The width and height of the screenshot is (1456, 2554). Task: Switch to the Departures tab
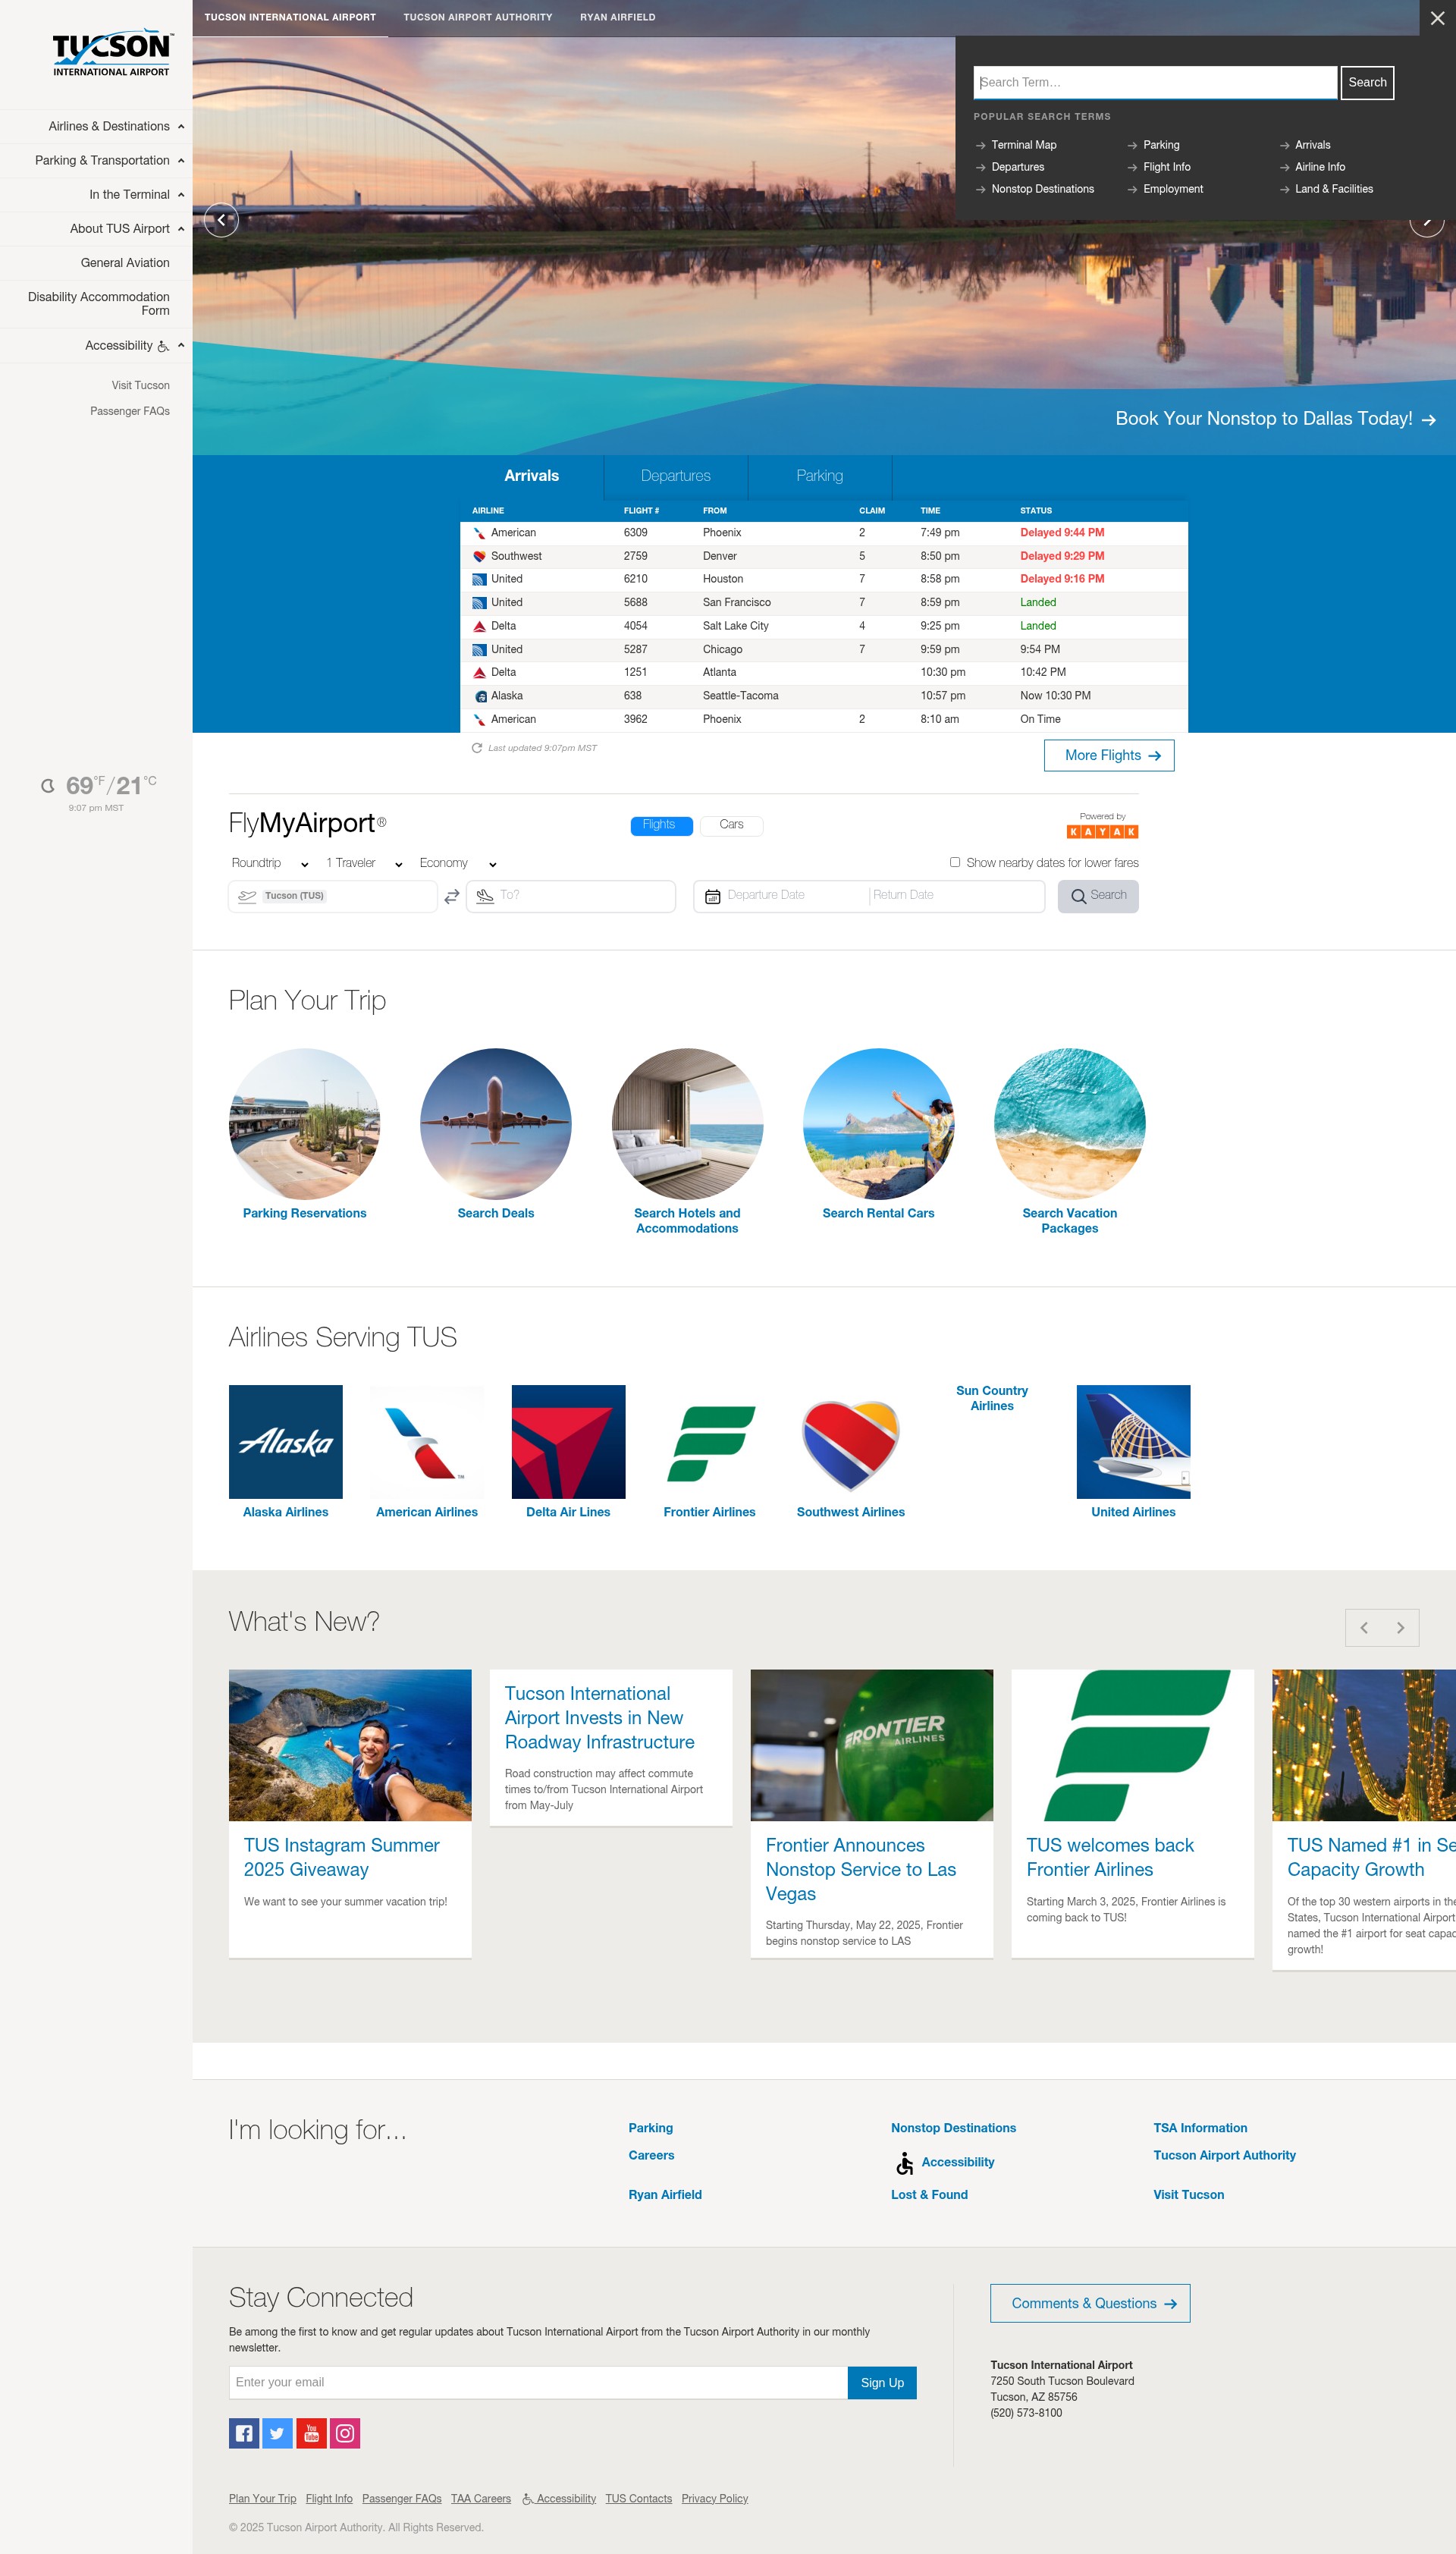(676, 476)
